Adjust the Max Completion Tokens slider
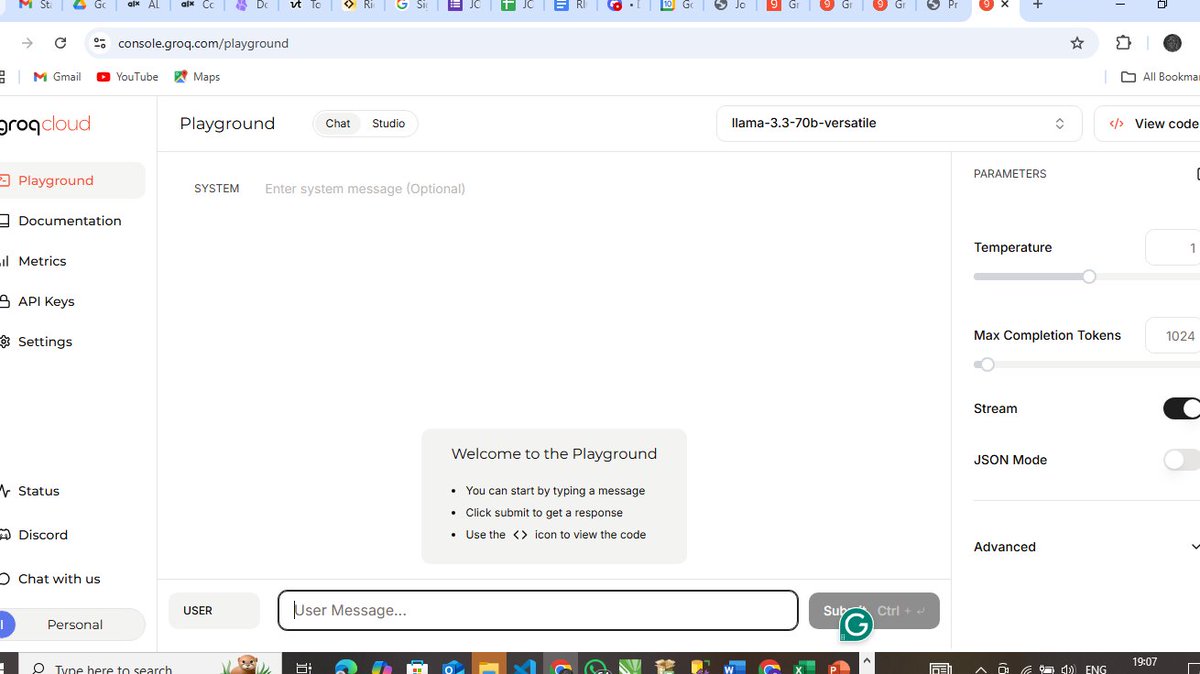 pyautogui.click(x=987, y=365)
